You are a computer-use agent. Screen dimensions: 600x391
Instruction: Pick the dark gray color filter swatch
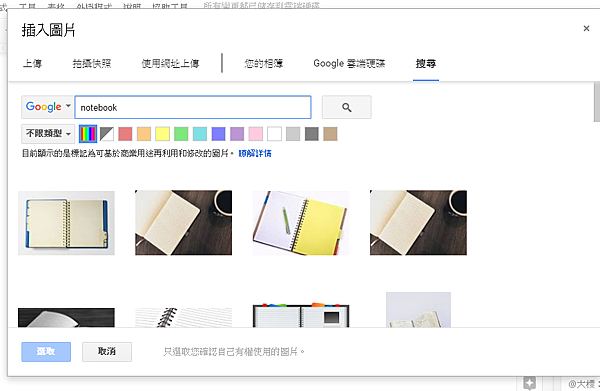tap(311, 134)
